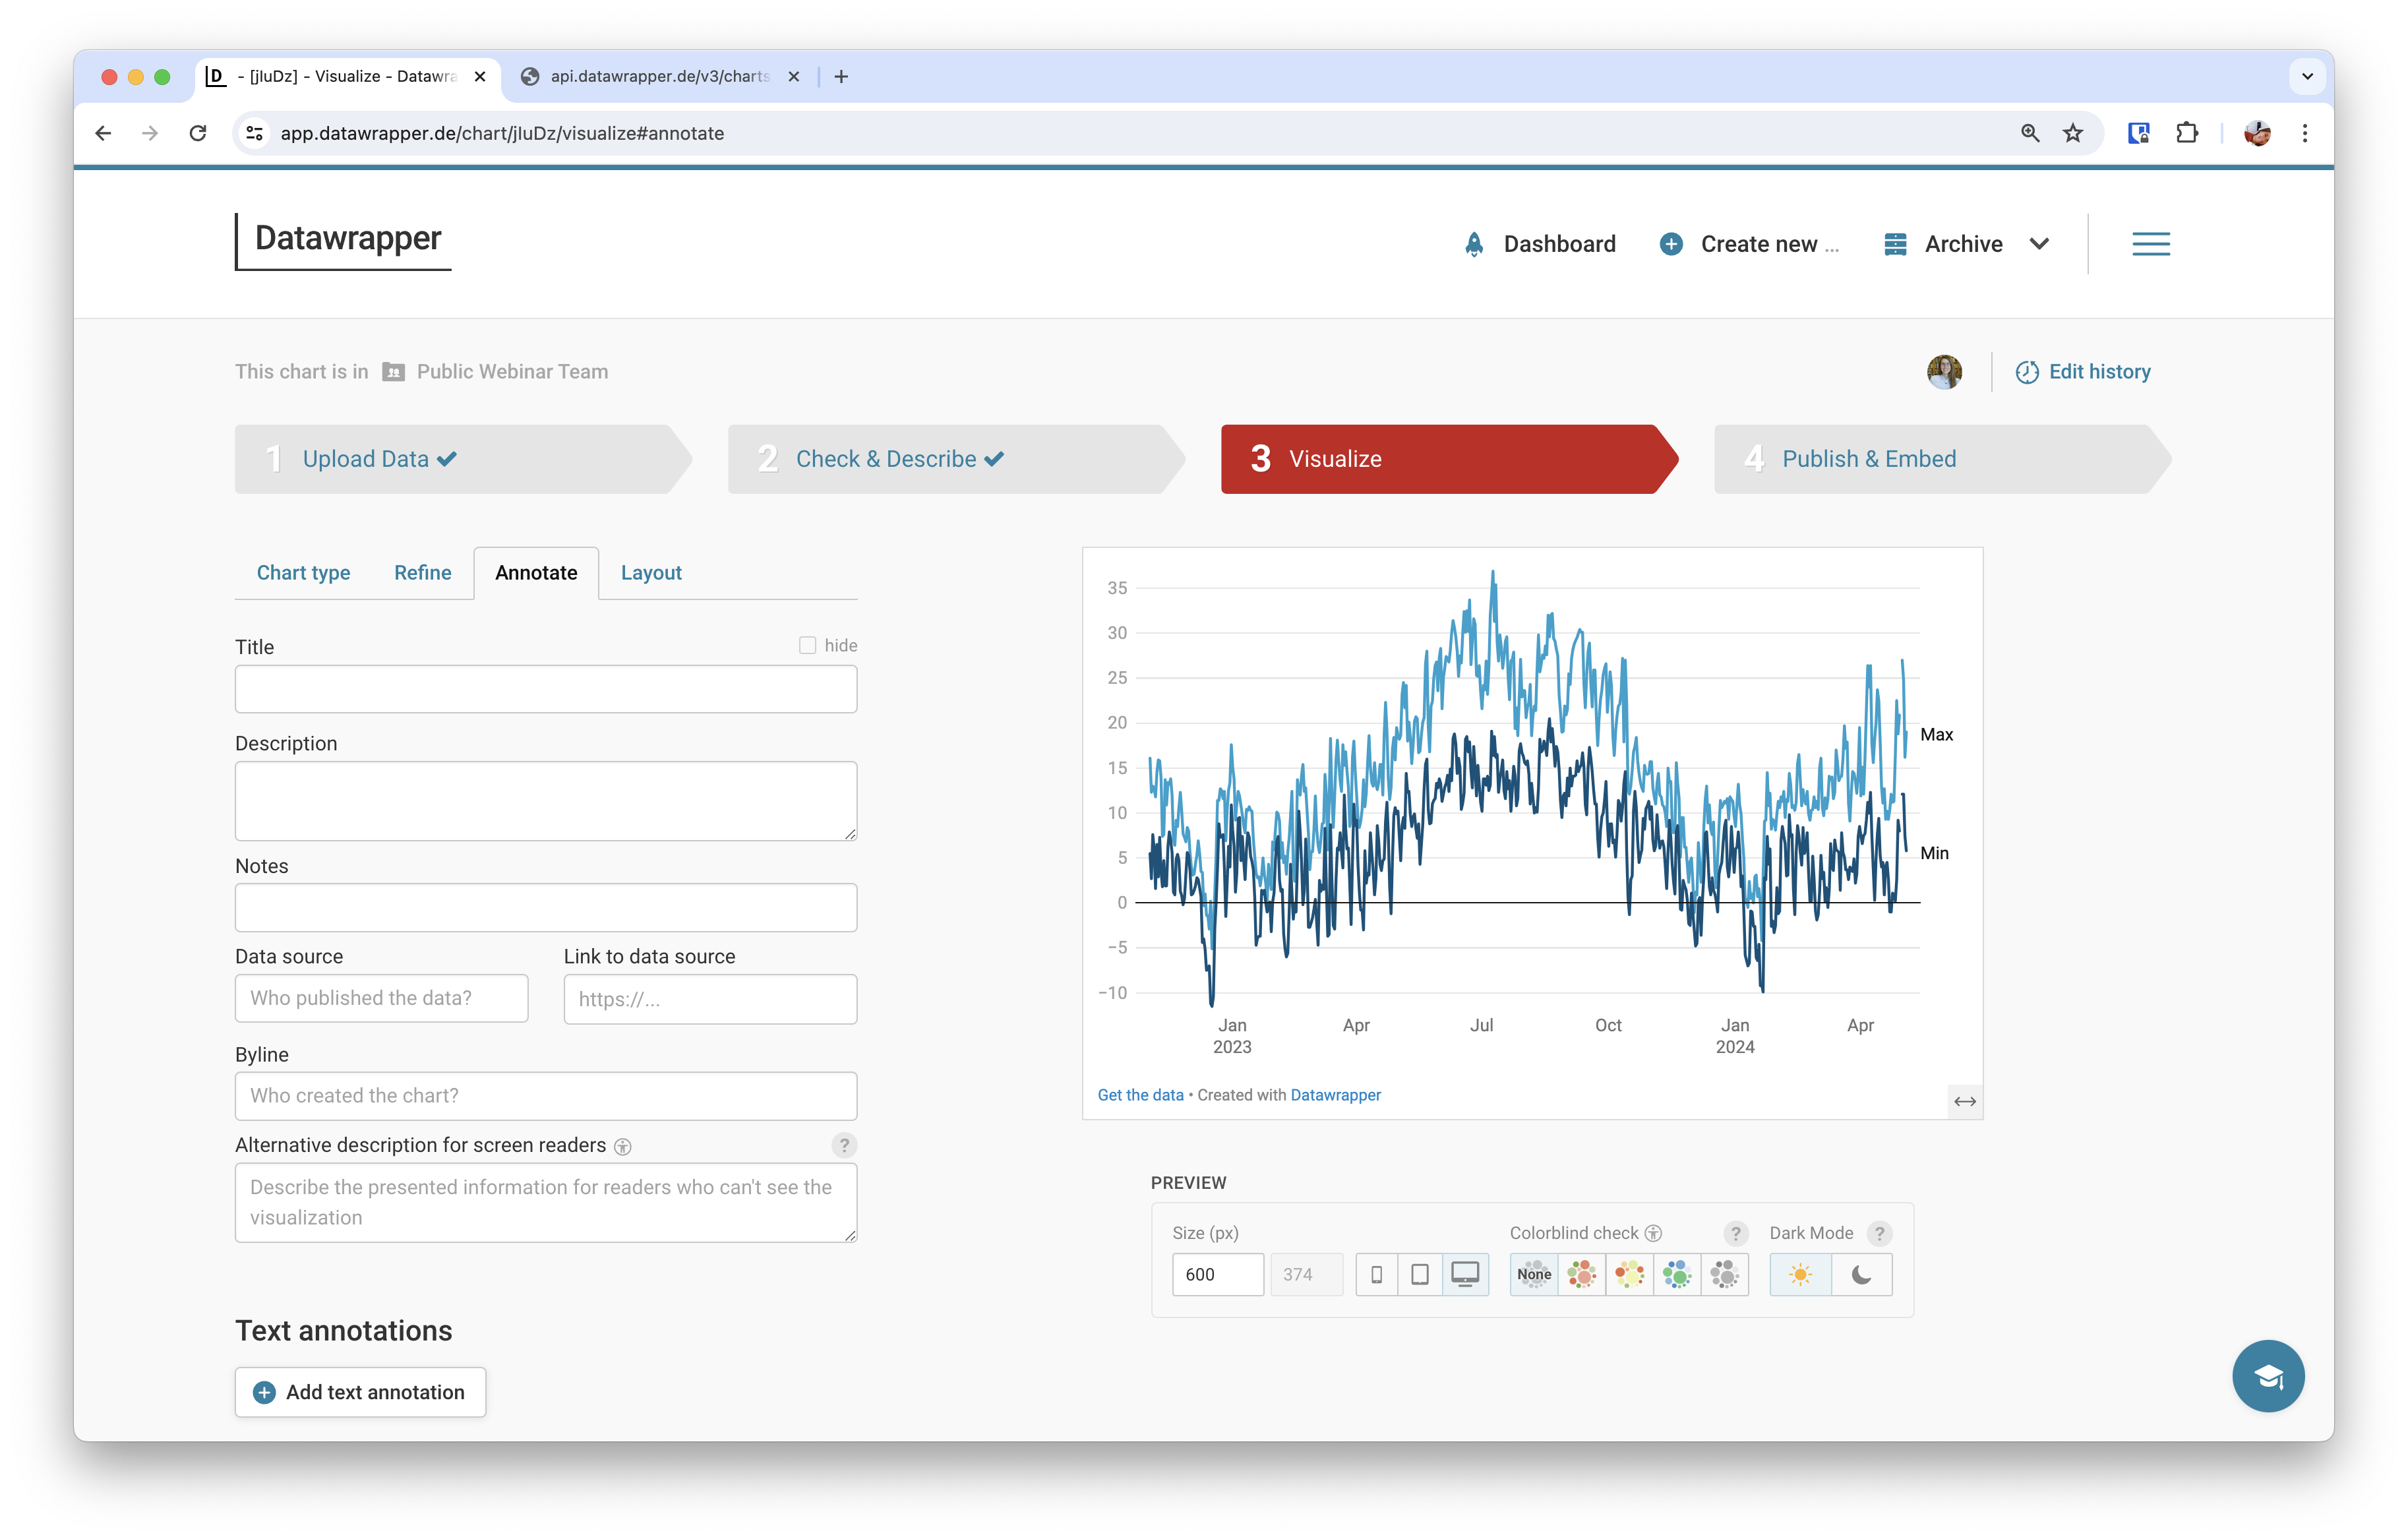Open the Datawrapper credit link in chart footer

[x=1335, y=1095]
